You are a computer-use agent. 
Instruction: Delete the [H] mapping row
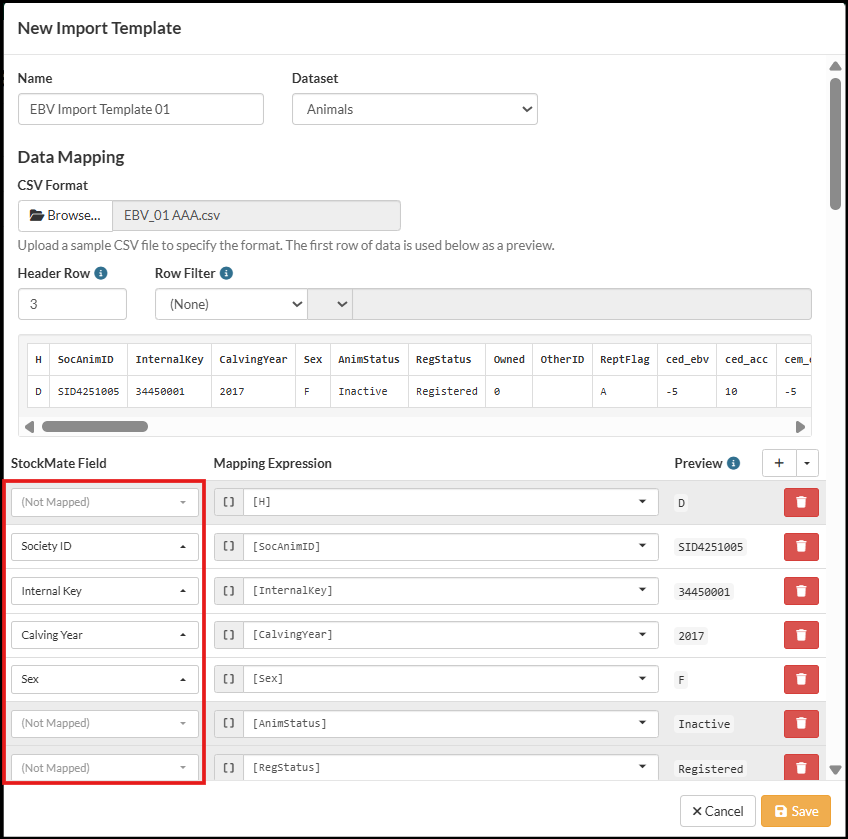(801, 503)
